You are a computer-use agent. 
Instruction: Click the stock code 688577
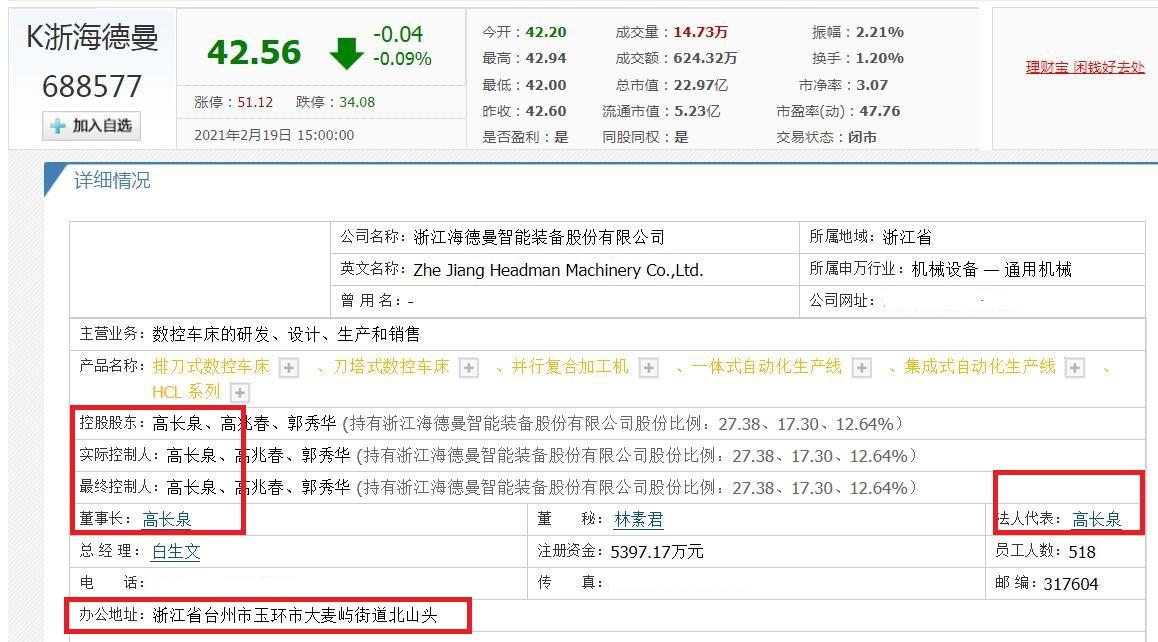[x=92, y=86]
